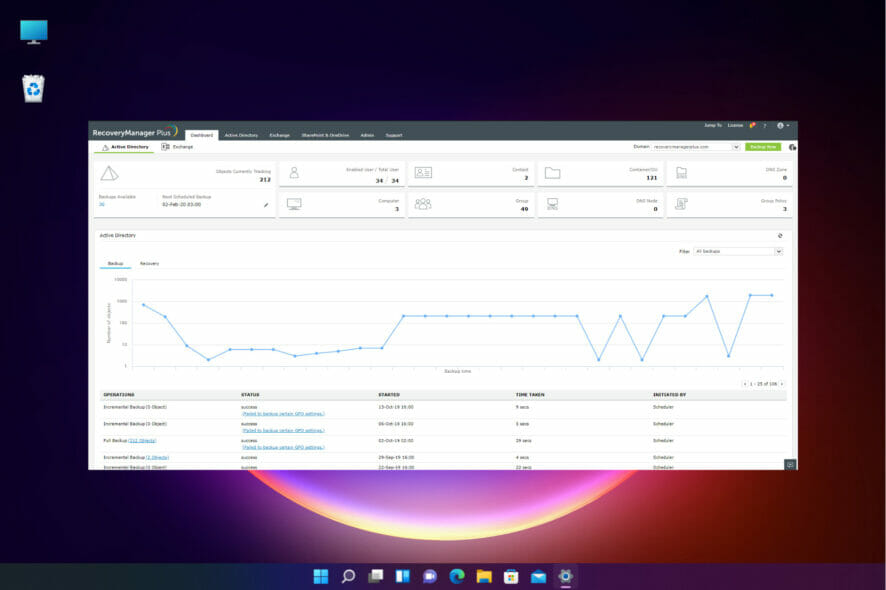Click the DNS Node icon
Screen dimensions: 886x590
[552, 204]
